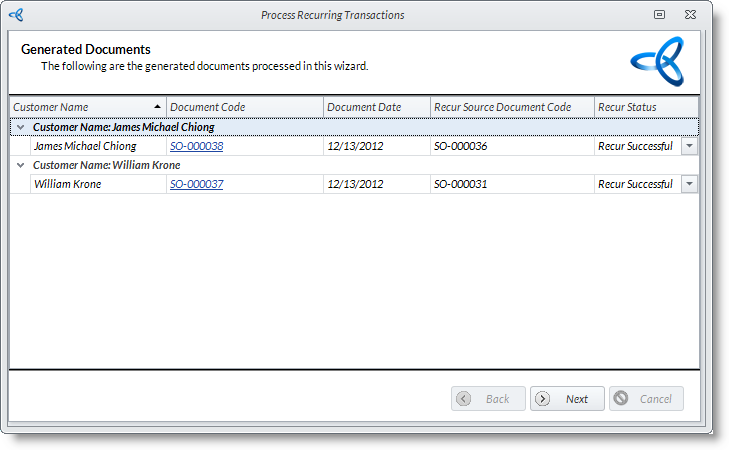This screenshot has width=729, height=450.
Task: Sort by Document Code column header
Action: [244, 107]
